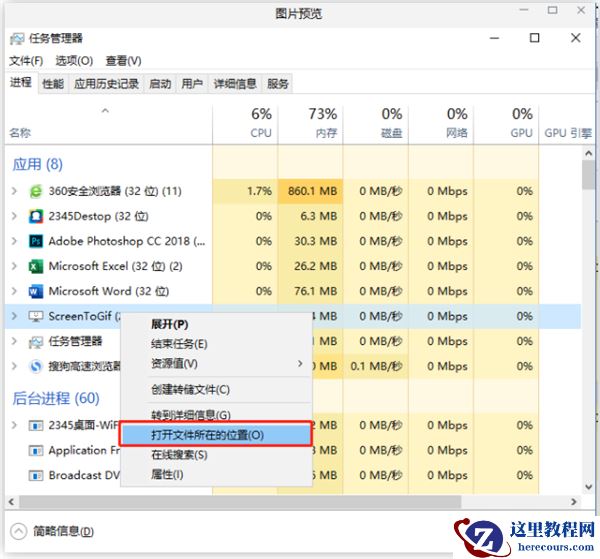
Task: Click the ScreenToGif monitor icon
Action: [x=36, y=316]
